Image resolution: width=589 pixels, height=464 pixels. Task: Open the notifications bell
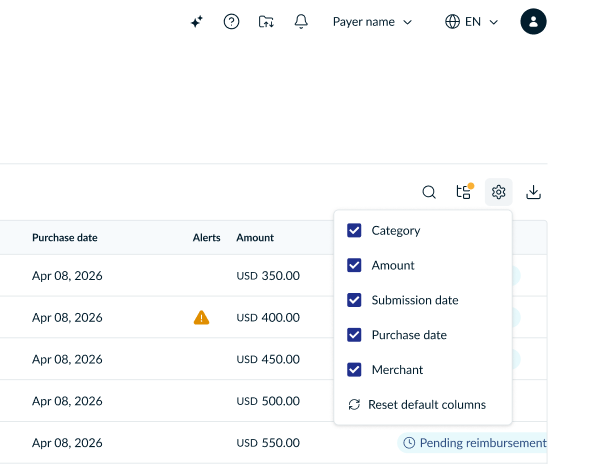301,22
